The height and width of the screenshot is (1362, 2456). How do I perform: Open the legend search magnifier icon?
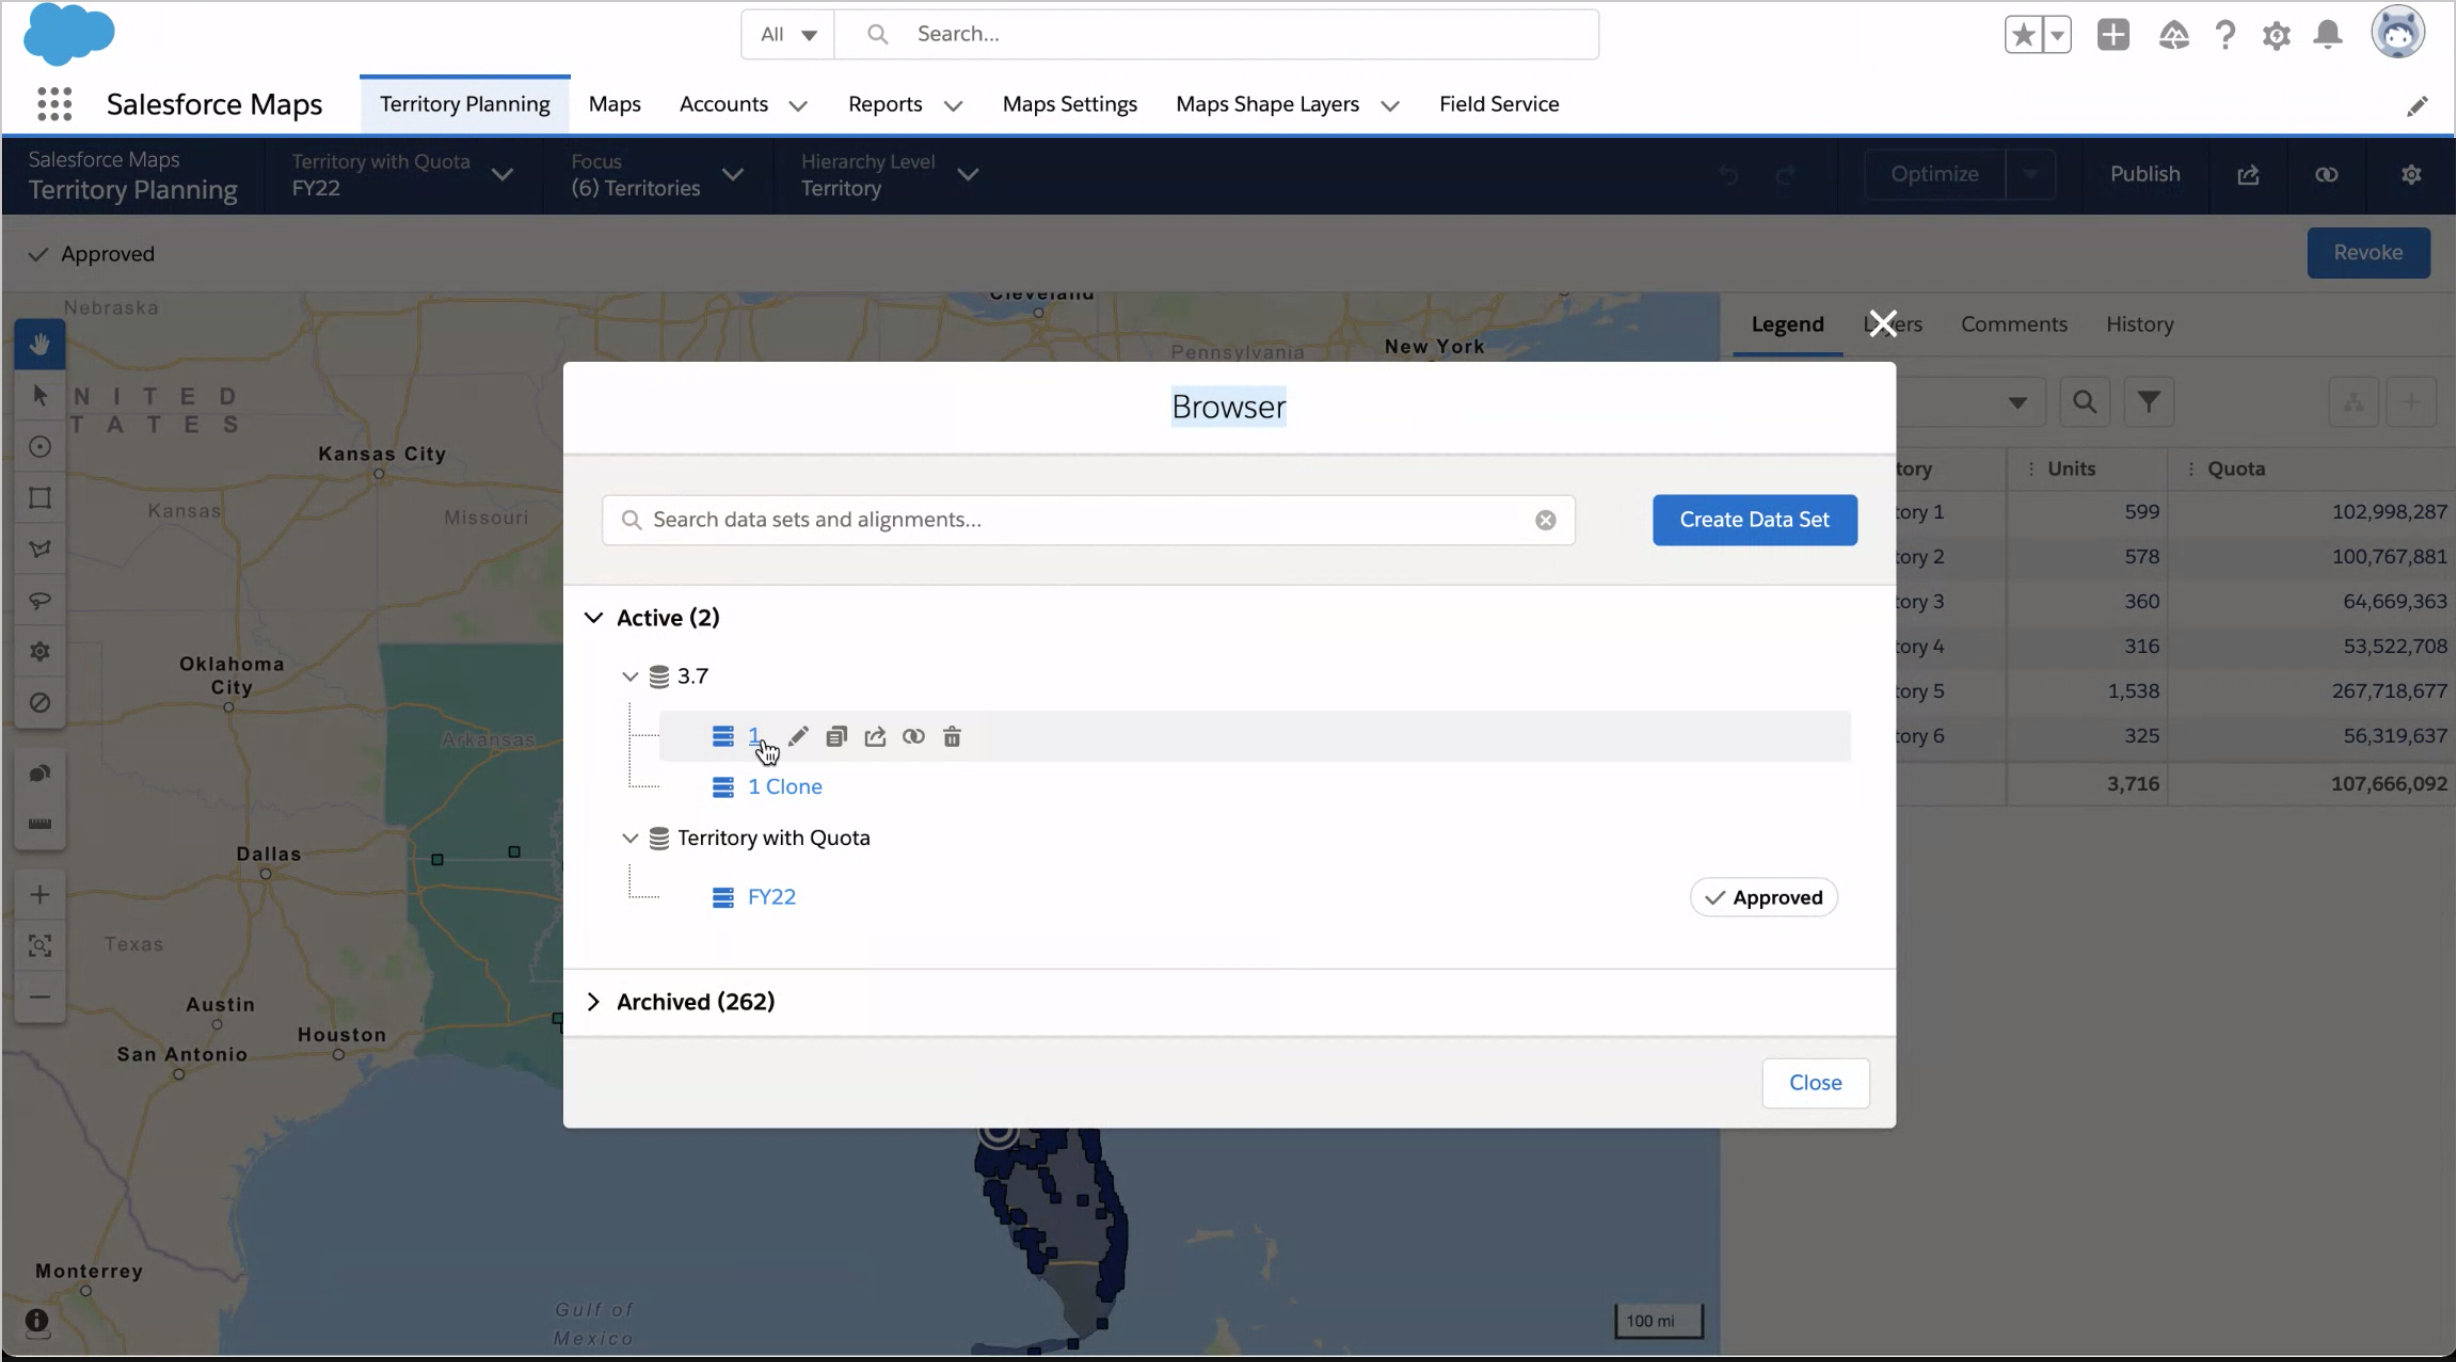[2084, 402]
